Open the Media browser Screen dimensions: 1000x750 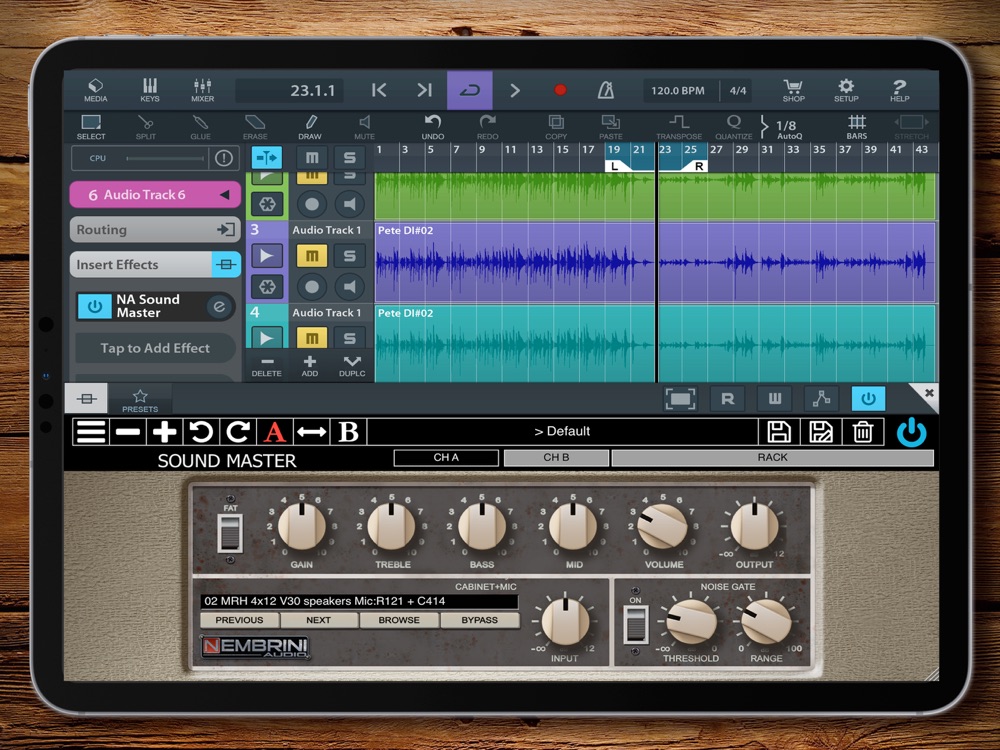pyautogui.click(x=96, y=90)
